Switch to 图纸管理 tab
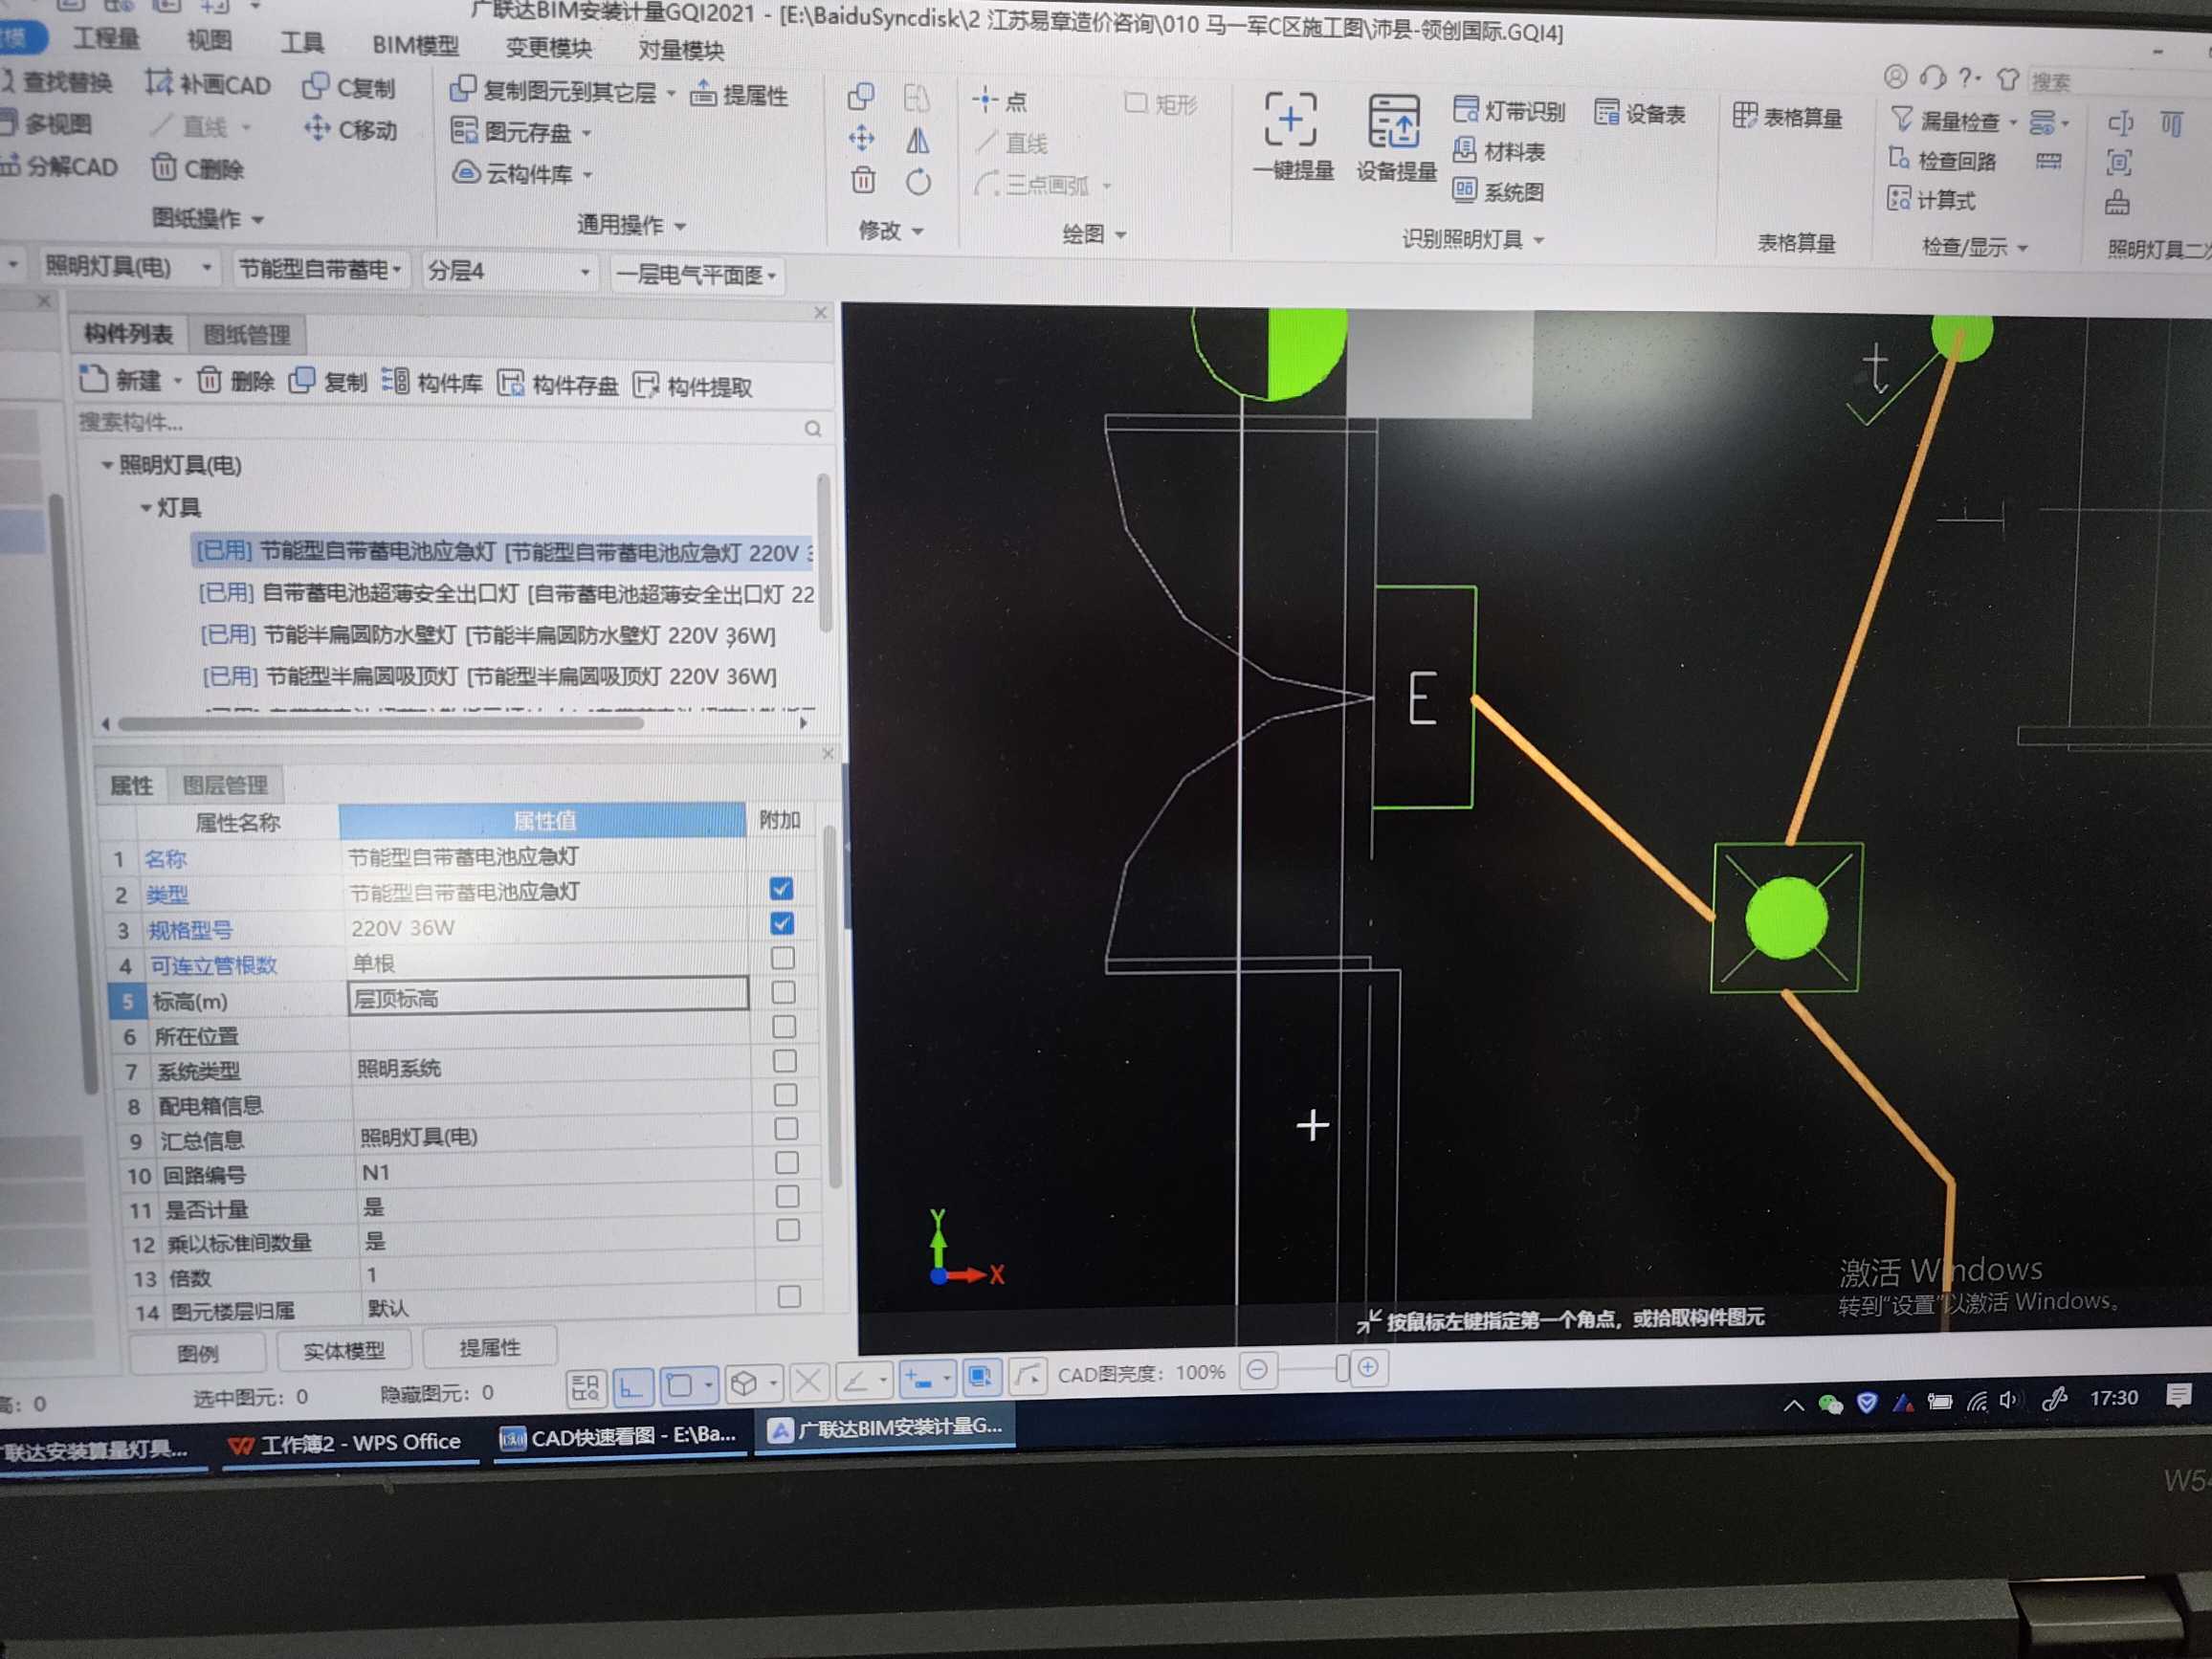 (247, 335)
